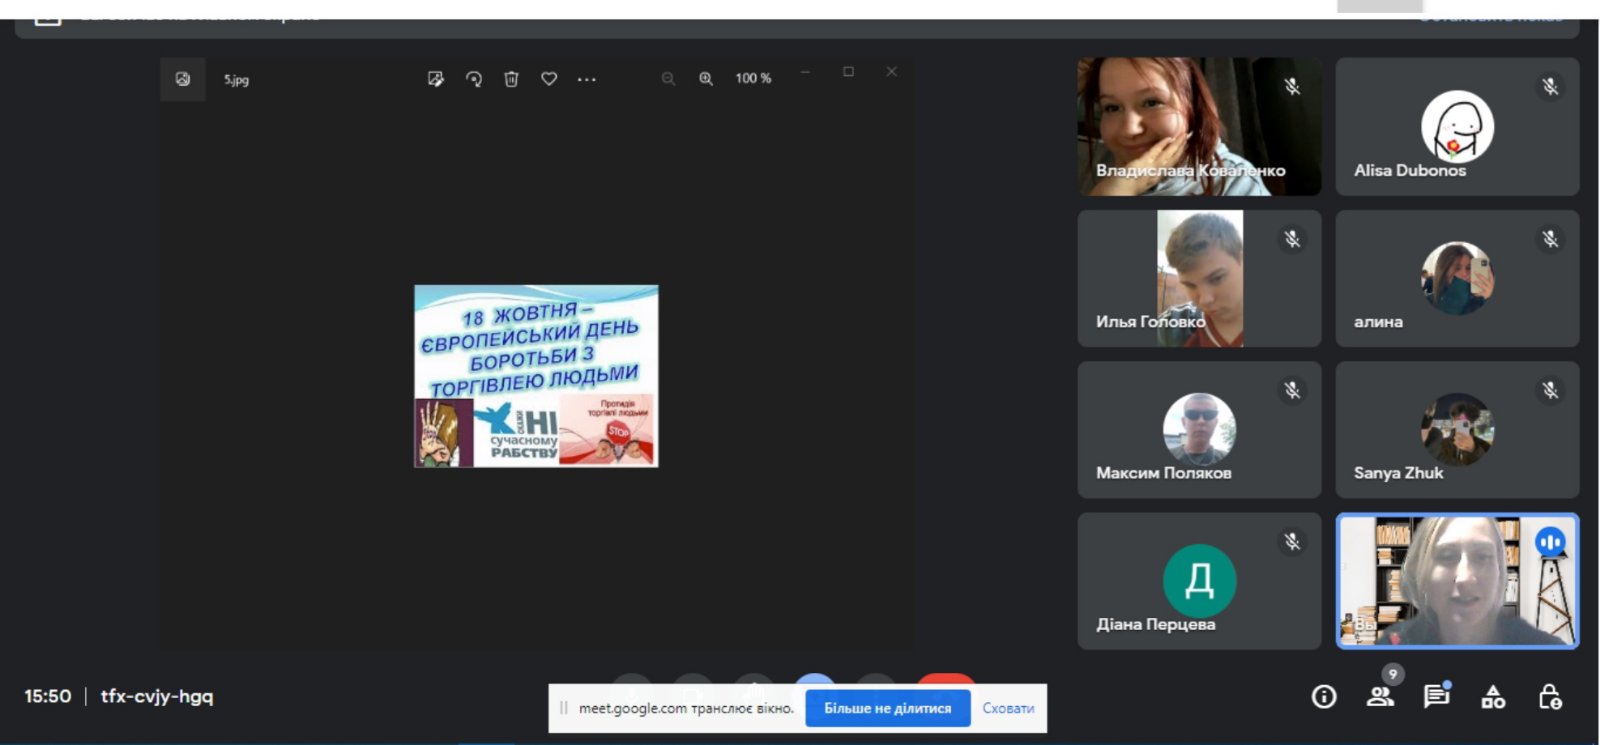Zoom in with the plus magnifier icon
1600x745 pixels.
click(706, 79)
